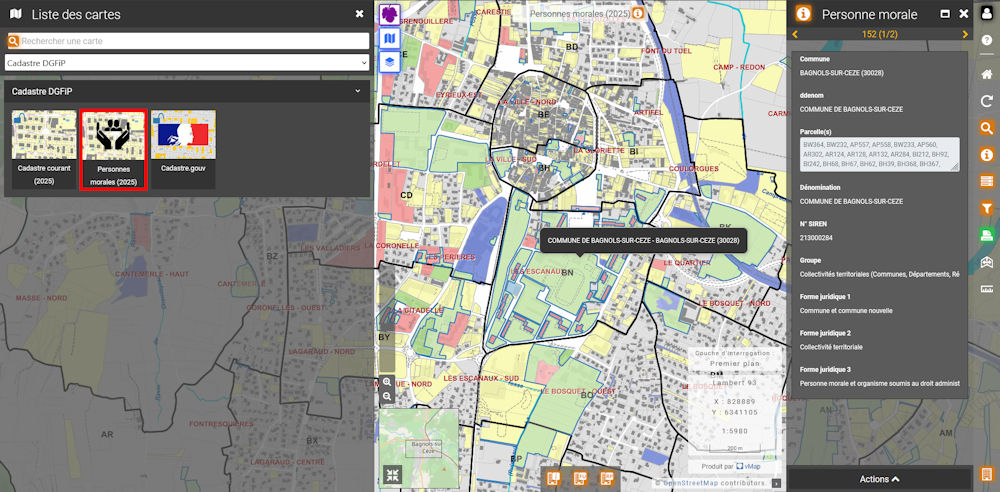Zoom out on the map
Screen dimensions: 1000x492
[387, 397]
